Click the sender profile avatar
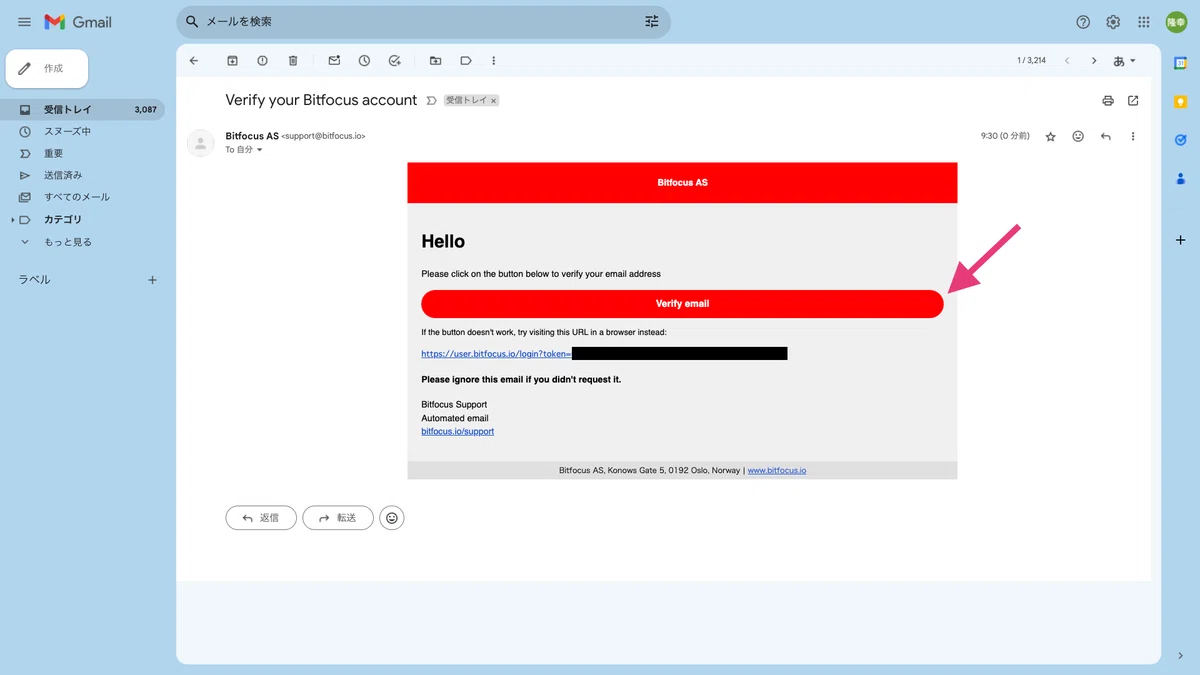 pos(201,143)
